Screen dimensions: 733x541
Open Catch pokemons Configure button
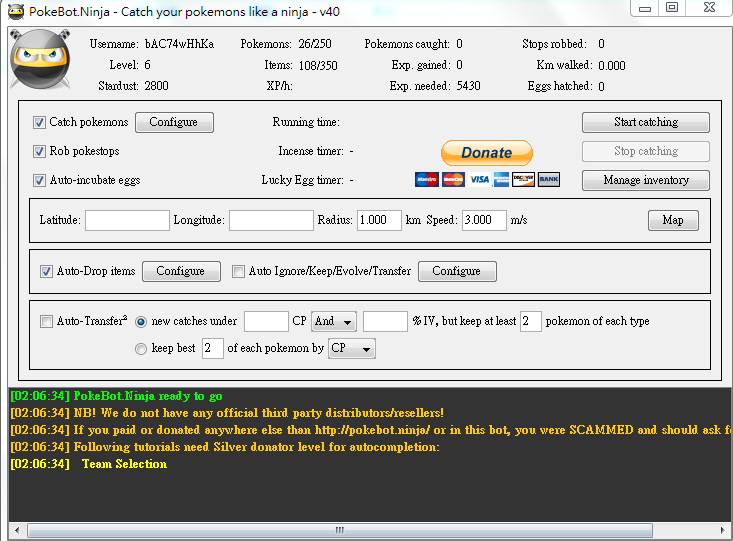(174, 123)
